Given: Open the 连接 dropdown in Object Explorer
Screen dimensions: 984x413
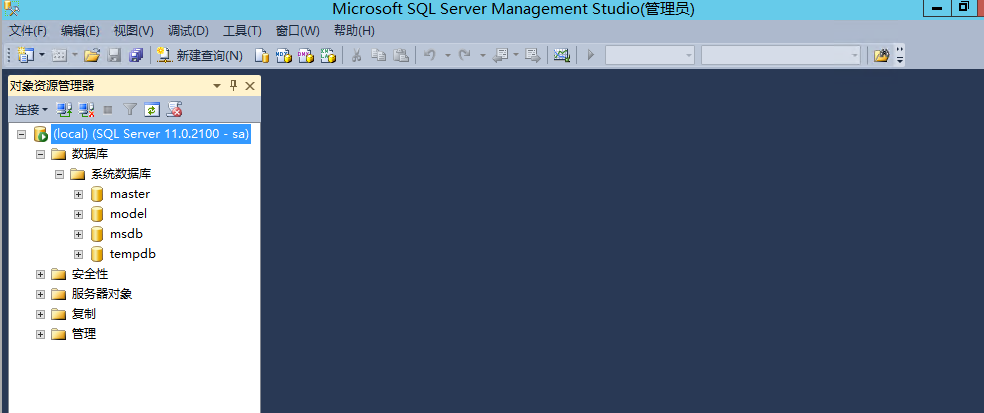Looking at the screenshot, I should click(x=31, y=110).
